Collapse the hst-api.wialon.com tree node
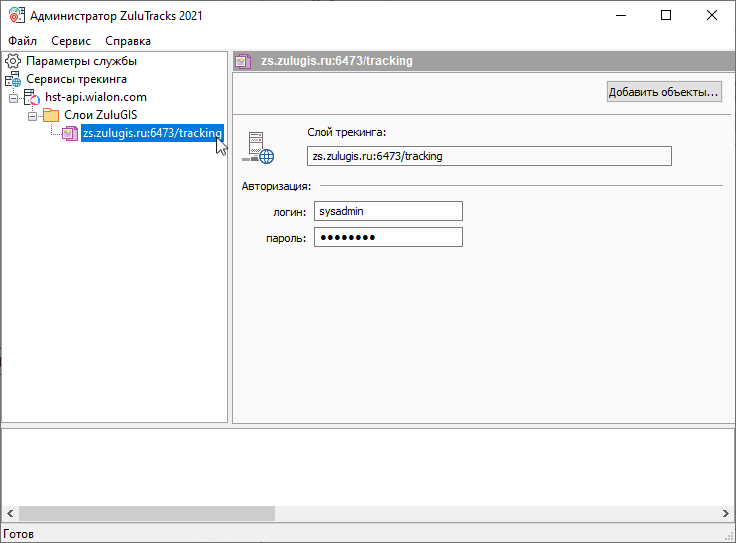Viewport: 736px width, 543px height. [14, 98]
